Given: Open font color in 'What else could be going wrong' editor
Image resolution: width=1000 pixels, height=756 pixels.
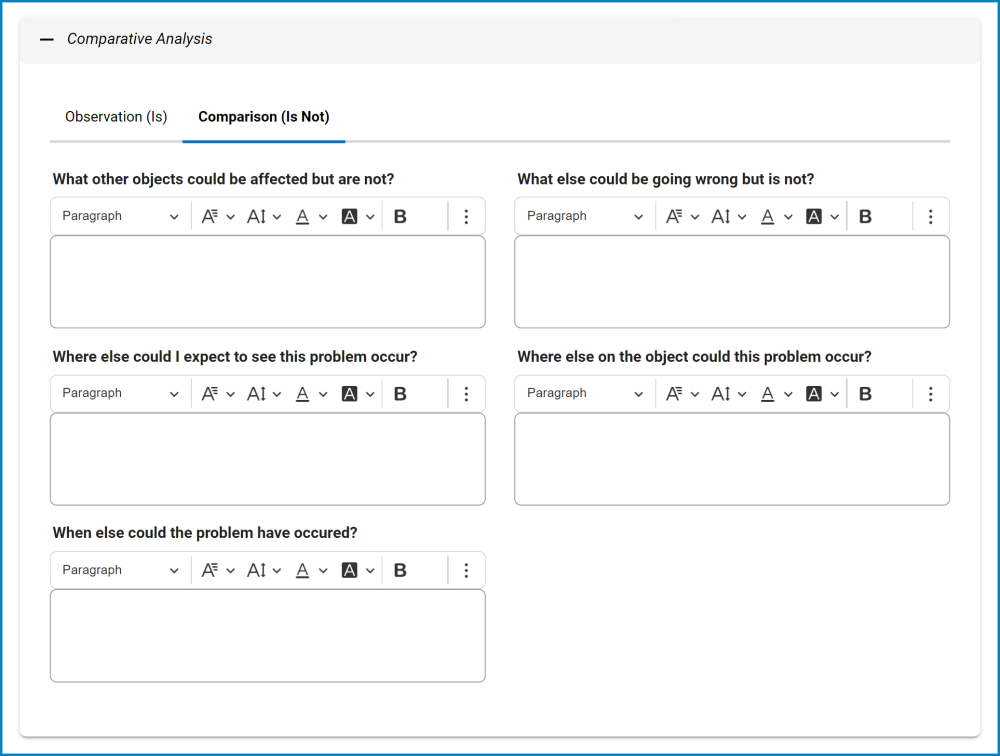Looking at the screenshot, I should [775, 216].
